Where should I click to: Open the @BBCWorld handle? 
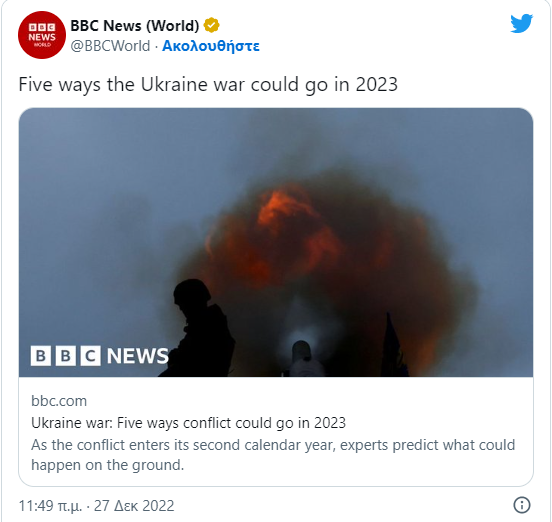(110, 46)
